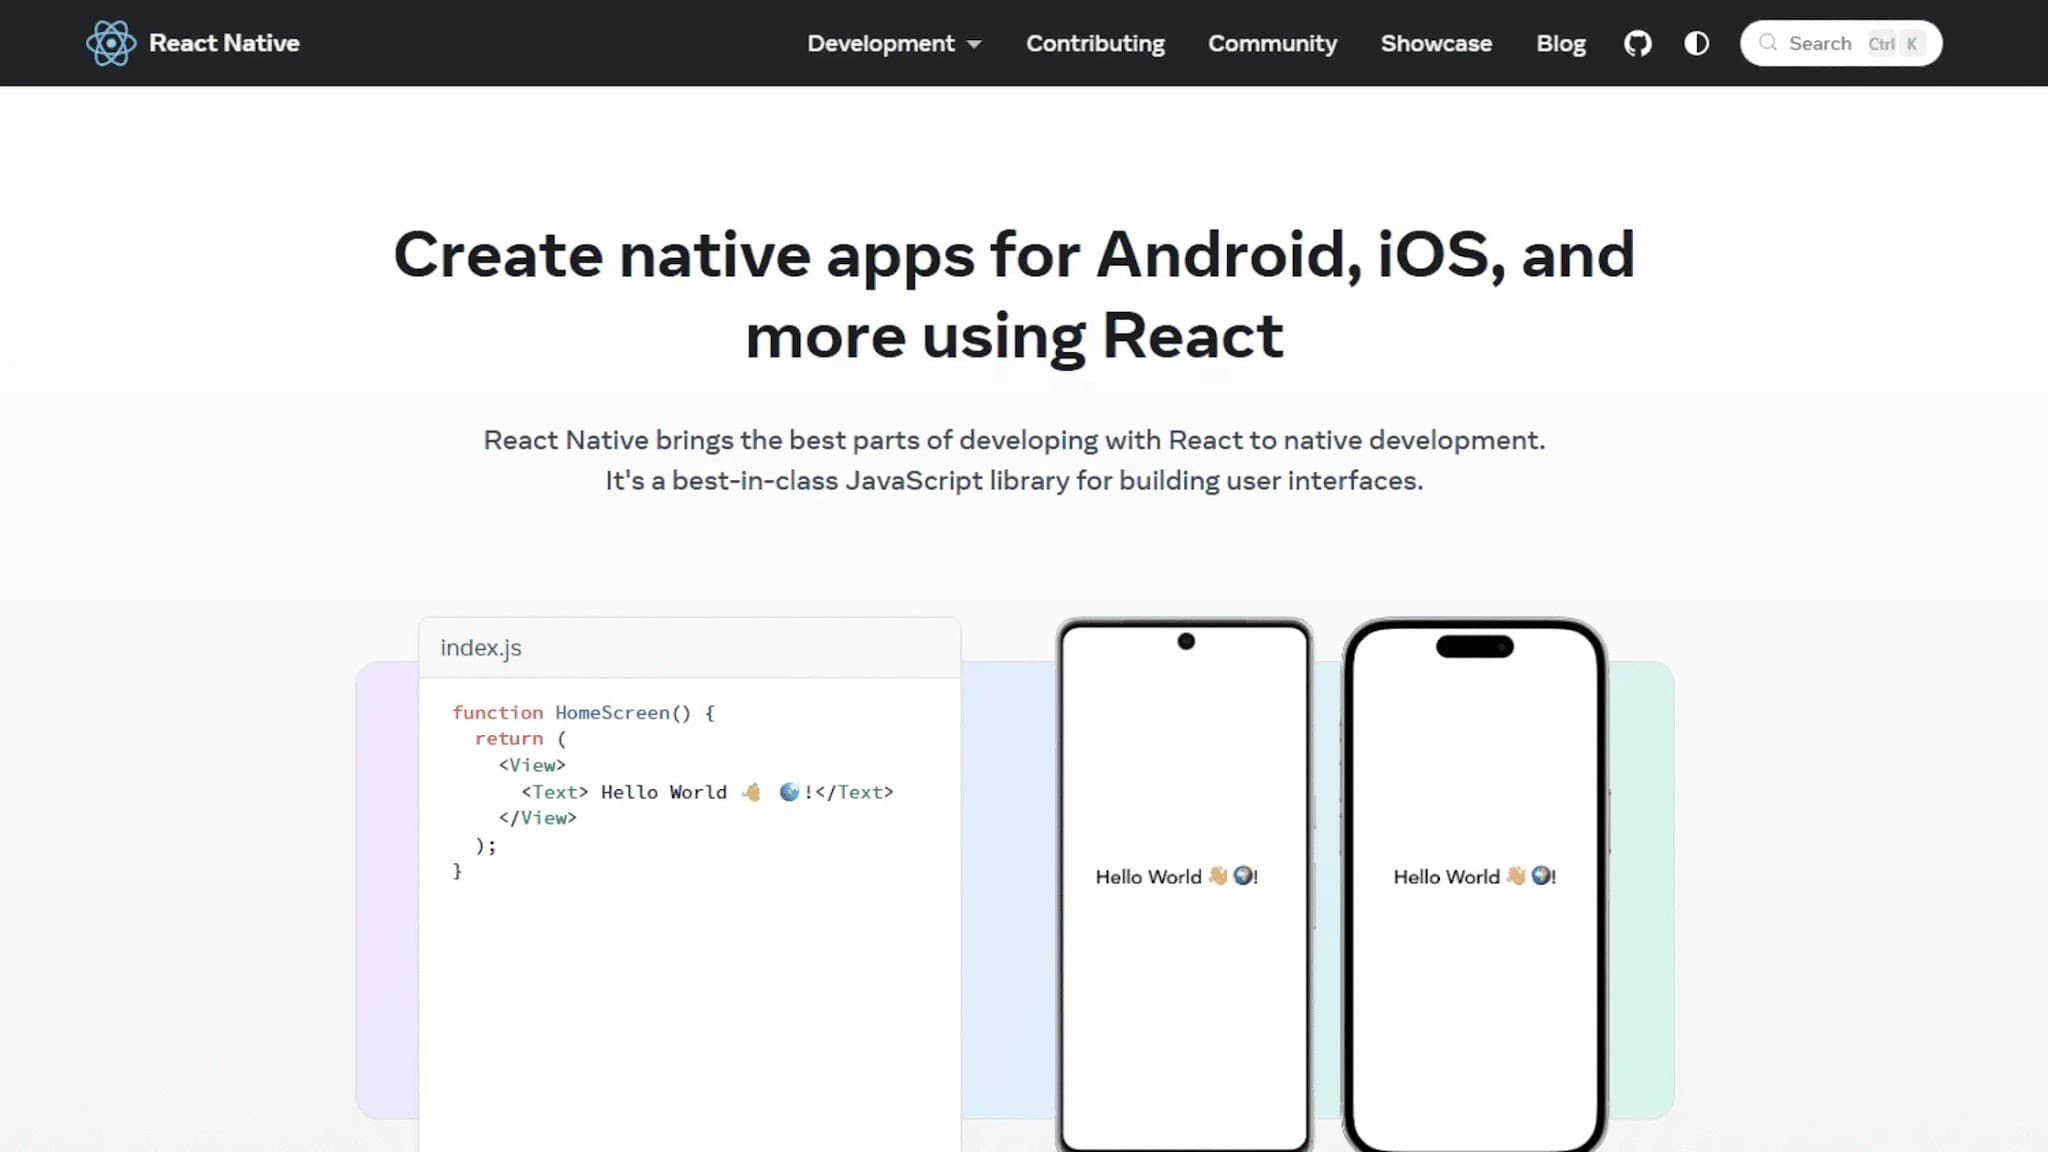
Task: Click the React Native home title
Action: click(x=224, y=43)
